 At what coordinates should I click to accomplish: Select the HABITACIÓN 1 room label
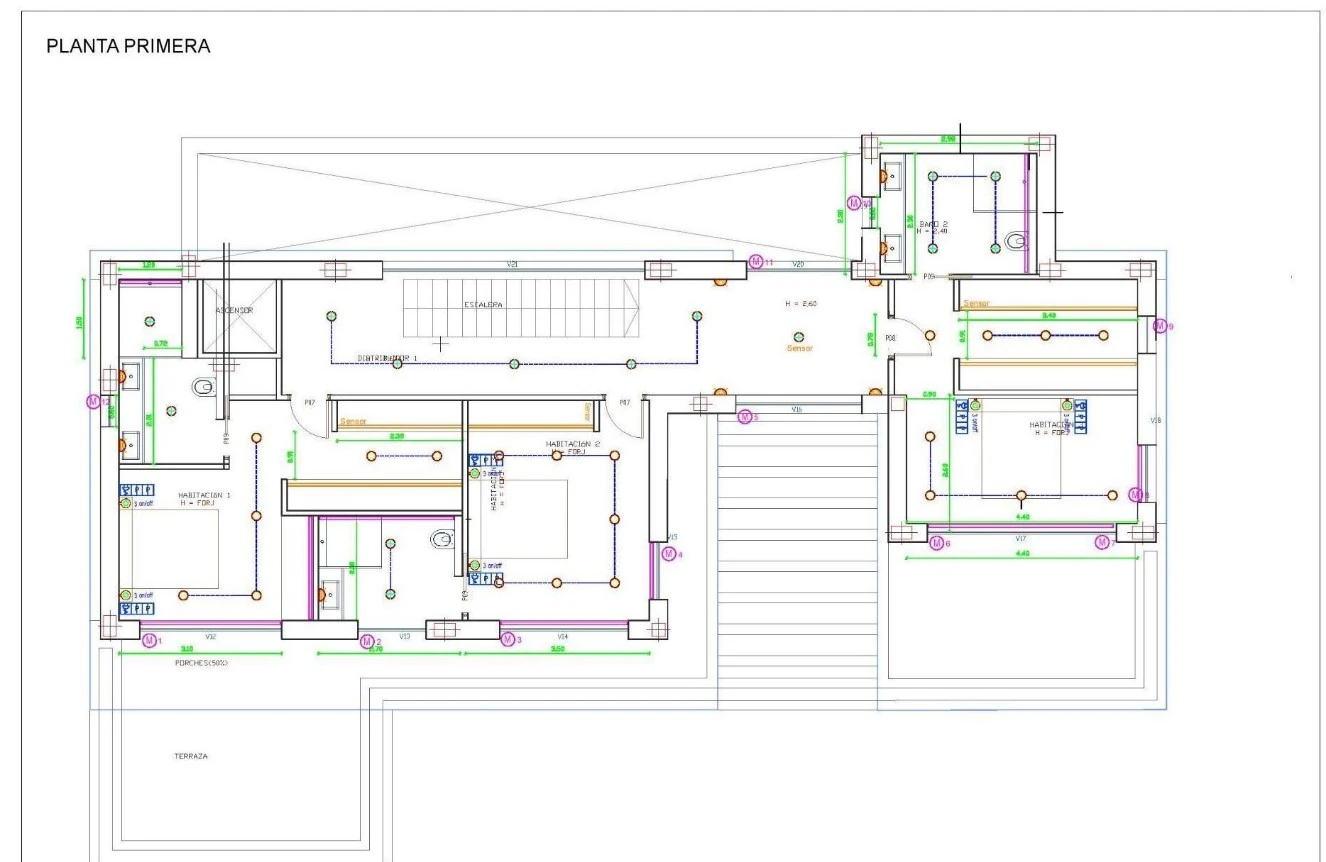pyautogui.click(x=205, y=495)
